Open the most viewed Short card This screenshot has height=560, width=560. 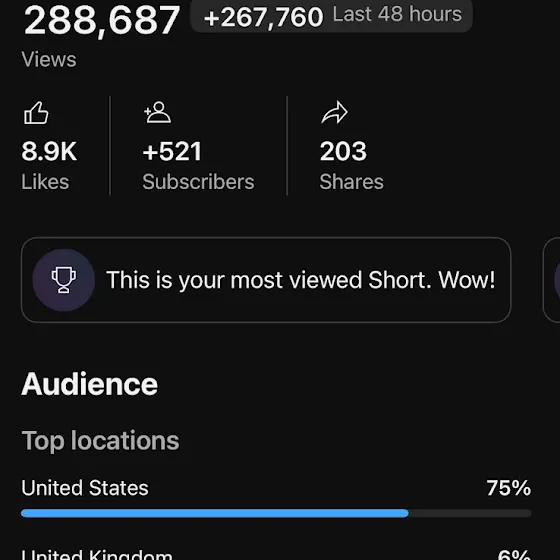[266, 280]
